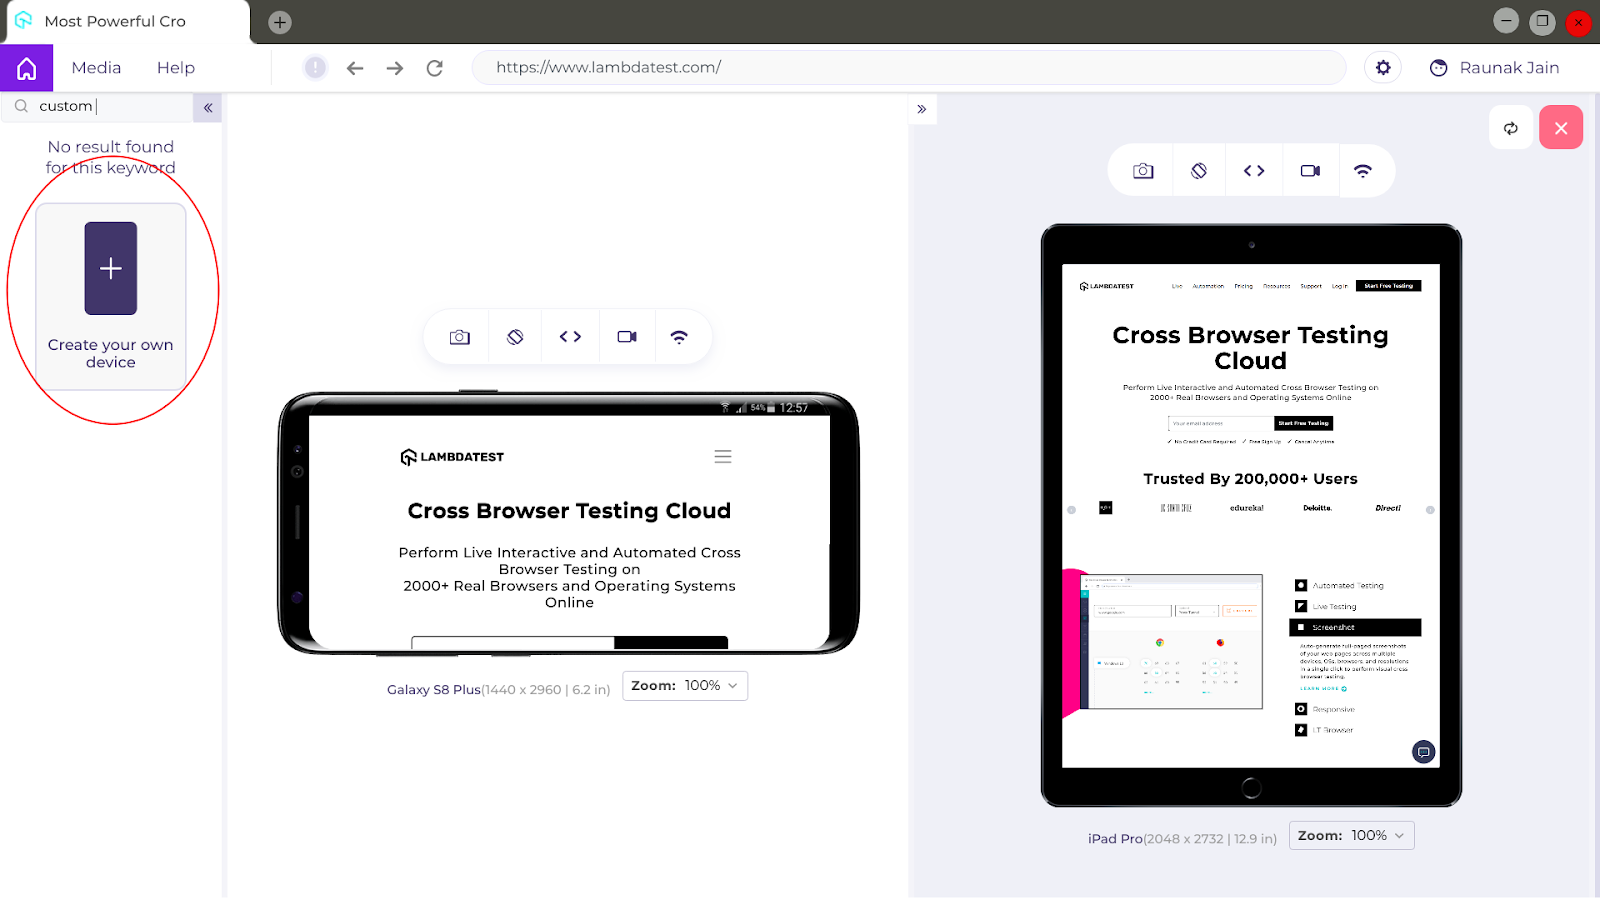Rotate the Galaxy S8 Plus device
1600x900 pixels.
[515, 337]
